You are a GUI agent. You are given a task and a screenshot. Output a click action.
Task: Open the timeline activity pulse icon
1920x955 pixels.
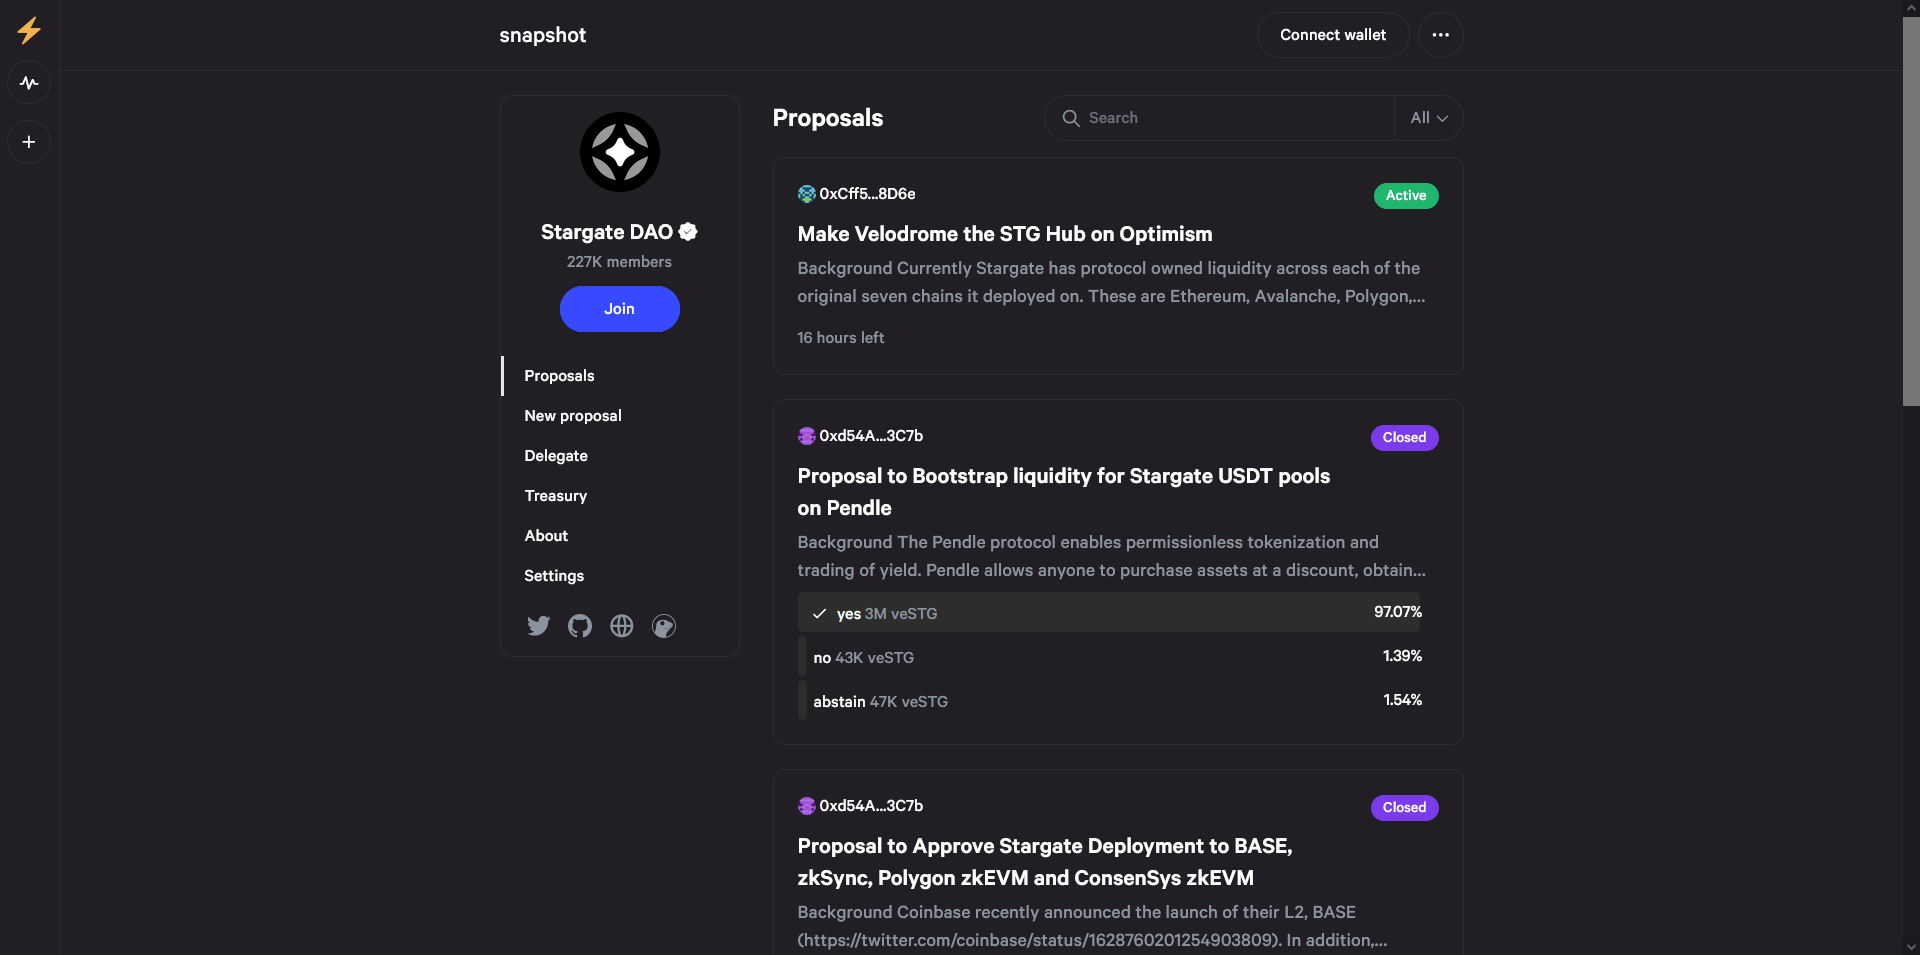[x=29, y=83]
